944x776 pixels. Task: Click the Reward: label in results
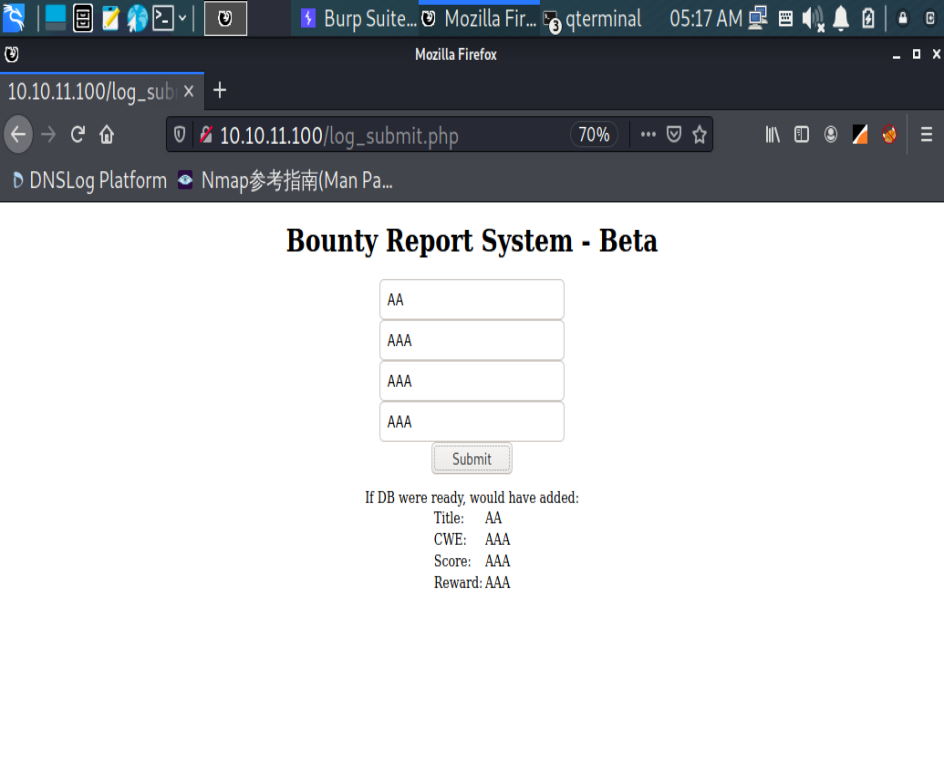click(458, 583)
